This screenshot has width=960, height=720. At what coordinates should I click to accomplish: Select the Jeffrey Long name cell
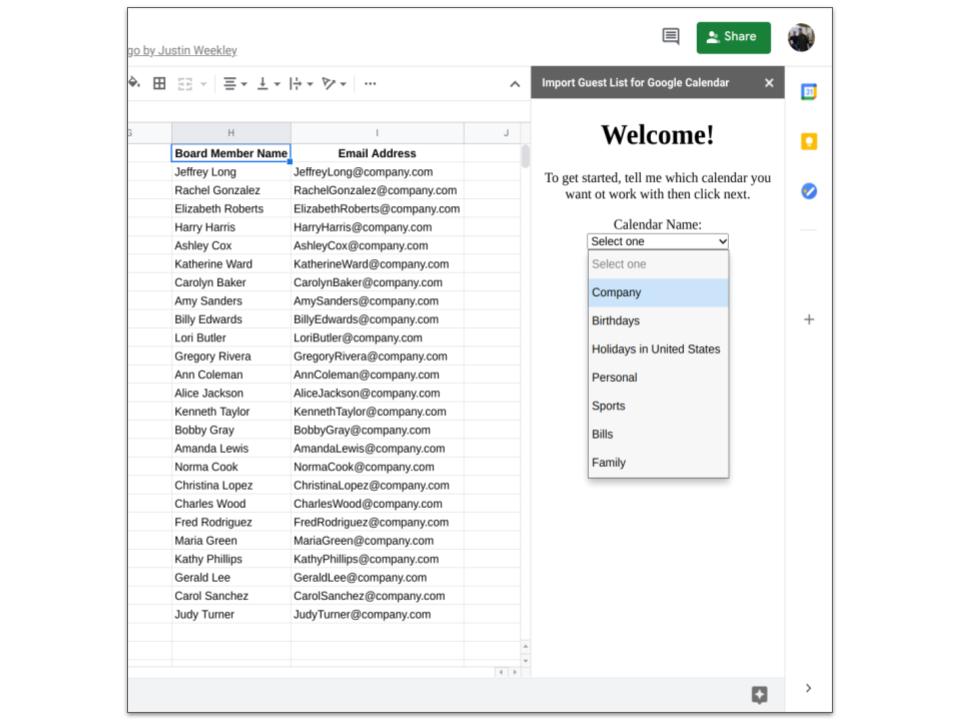point(231,172)
